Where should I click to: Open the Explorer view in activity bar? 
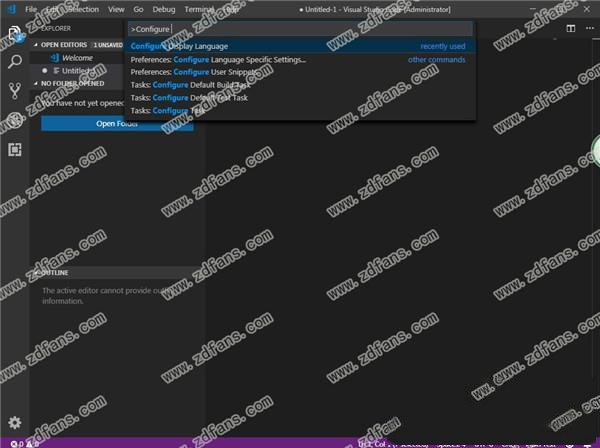15,34
